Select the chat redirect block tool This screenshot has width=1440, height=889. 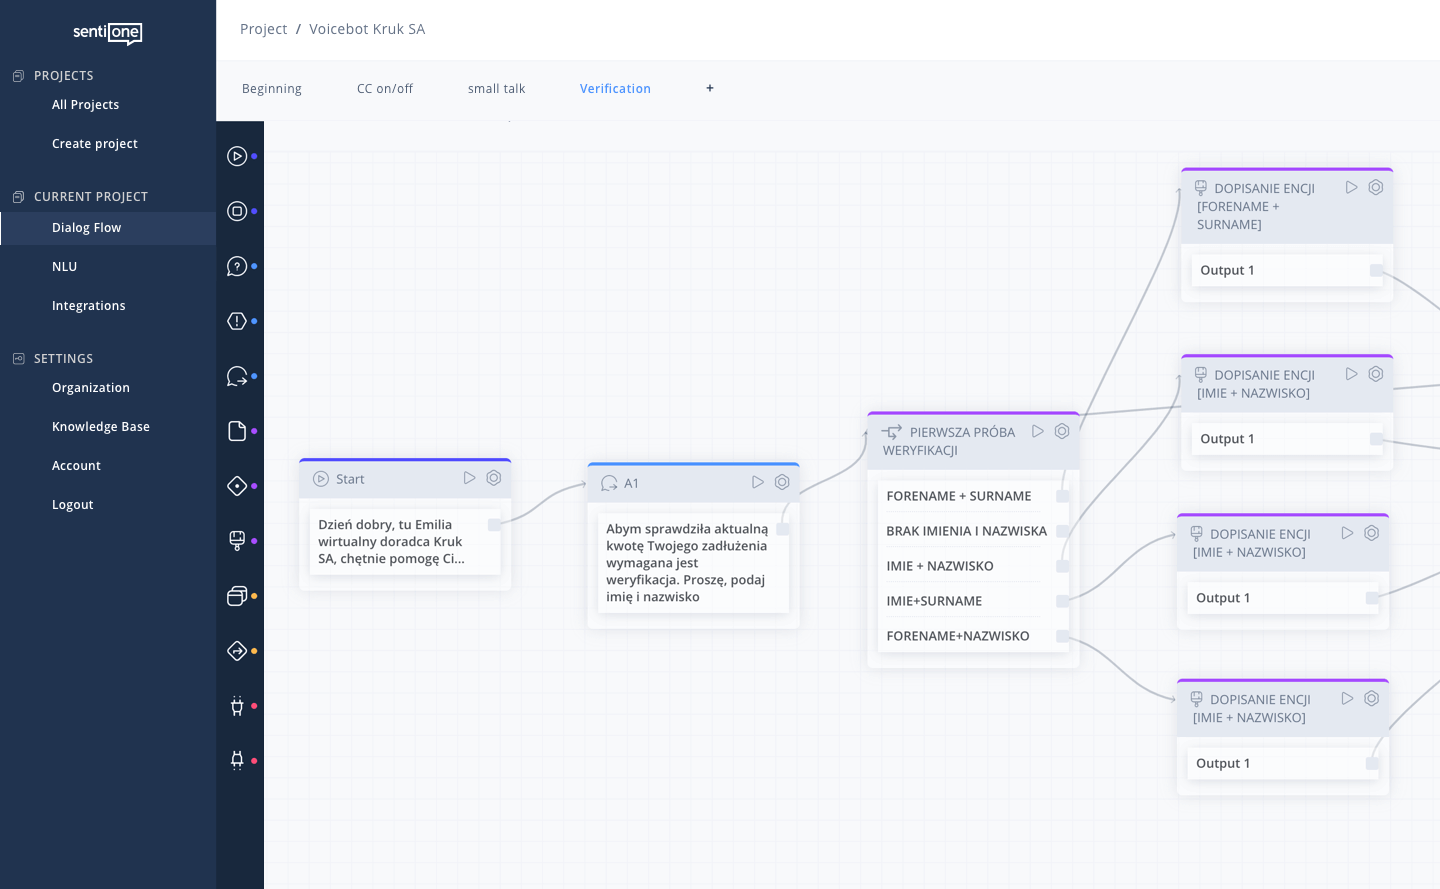[238, 376]
